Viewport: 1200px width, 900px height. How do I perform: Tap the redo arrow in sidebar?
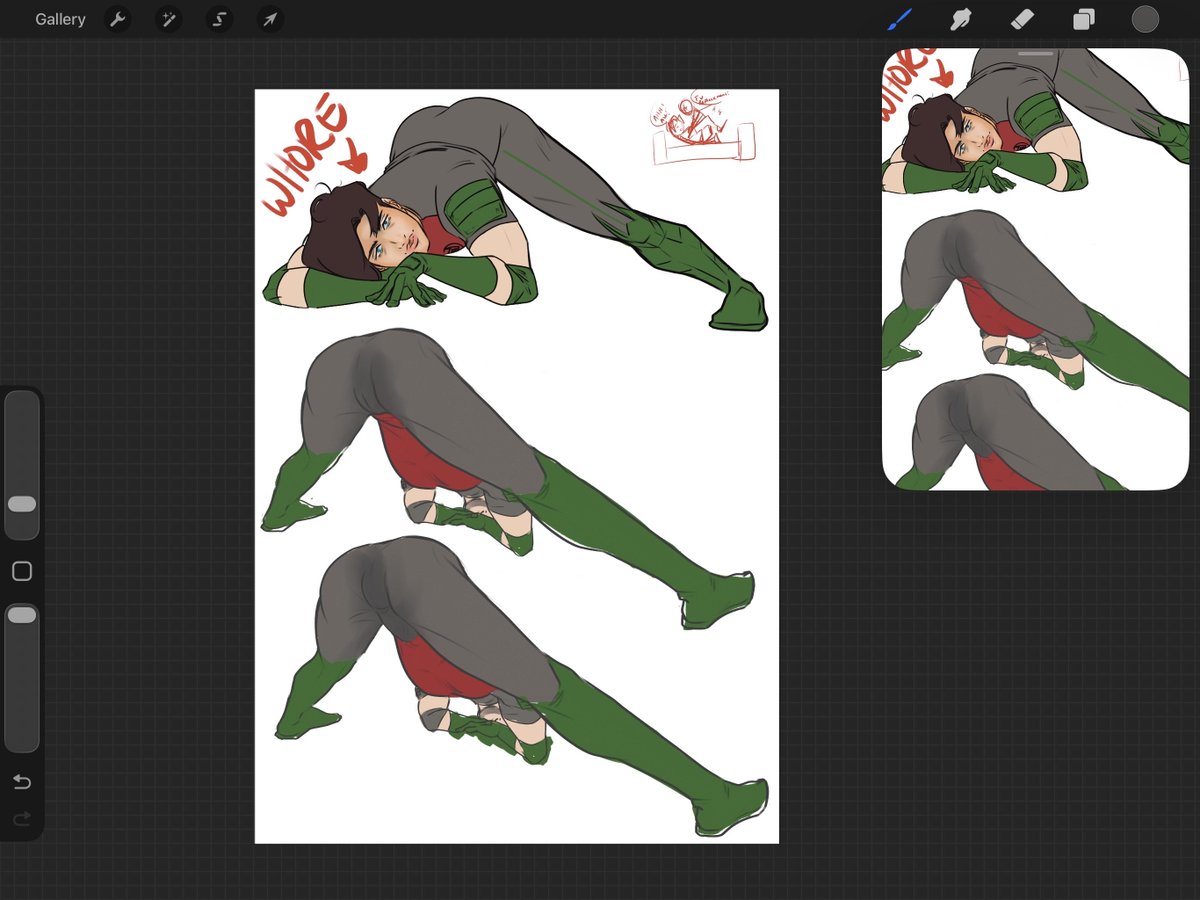22,820
